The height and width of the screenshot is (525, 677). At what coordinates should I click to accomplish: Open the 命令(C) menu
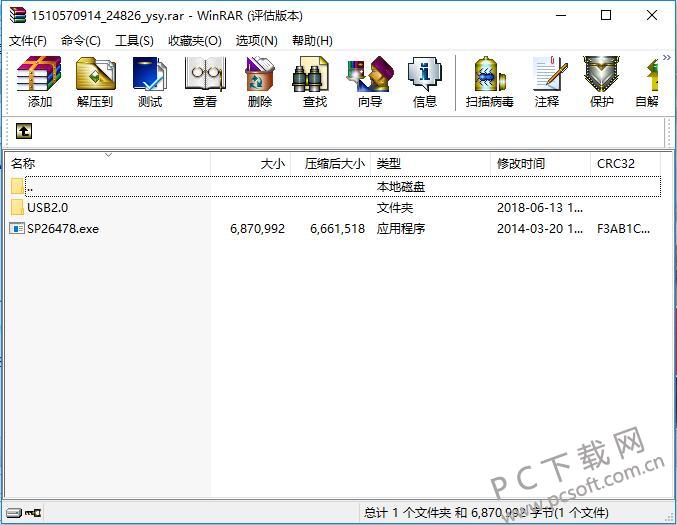[x=81, y=41]
